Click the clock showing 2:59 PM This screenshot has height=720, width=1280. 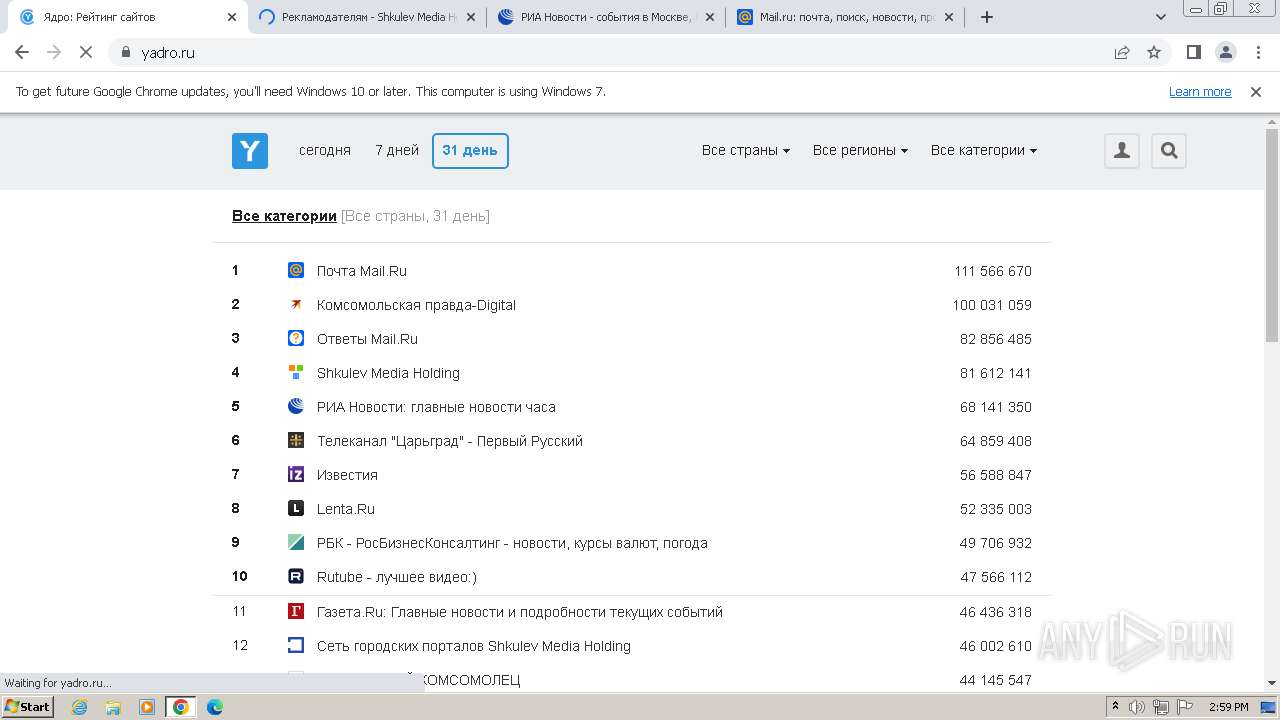tap(1229, 707)
